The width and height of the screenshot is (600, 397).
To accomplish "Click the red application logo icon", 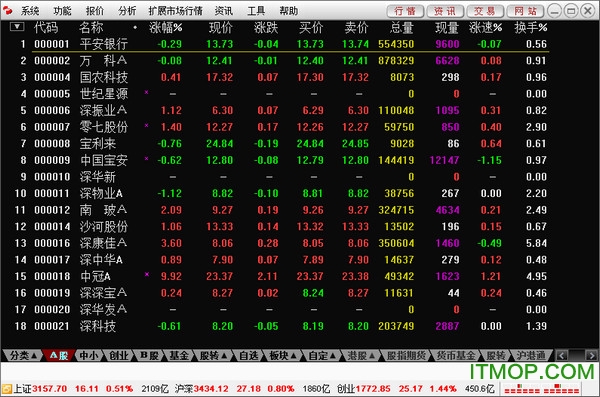I will click(x=7, y=10).
